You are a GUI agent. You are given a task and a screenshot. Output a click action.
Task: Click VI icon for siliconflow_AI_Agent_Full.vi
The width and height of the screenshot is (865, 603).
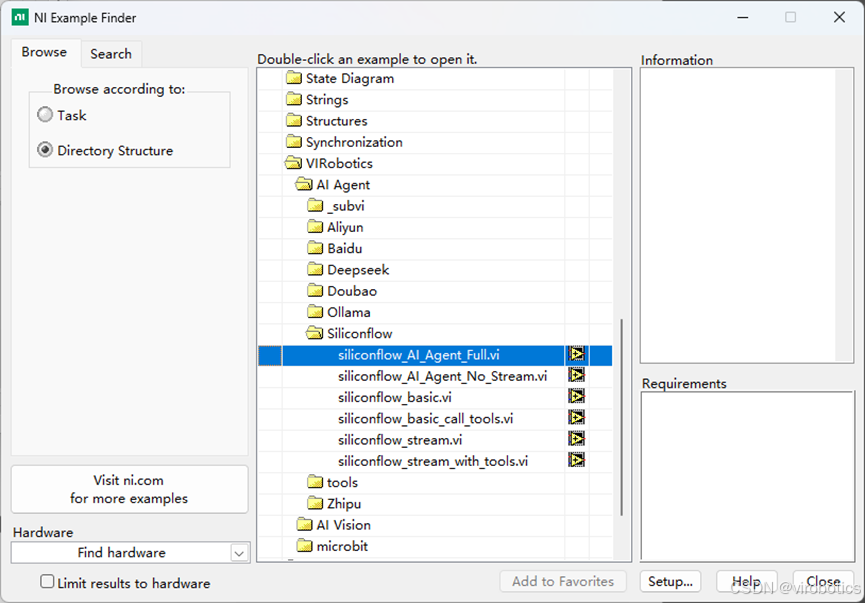point(576,354)
